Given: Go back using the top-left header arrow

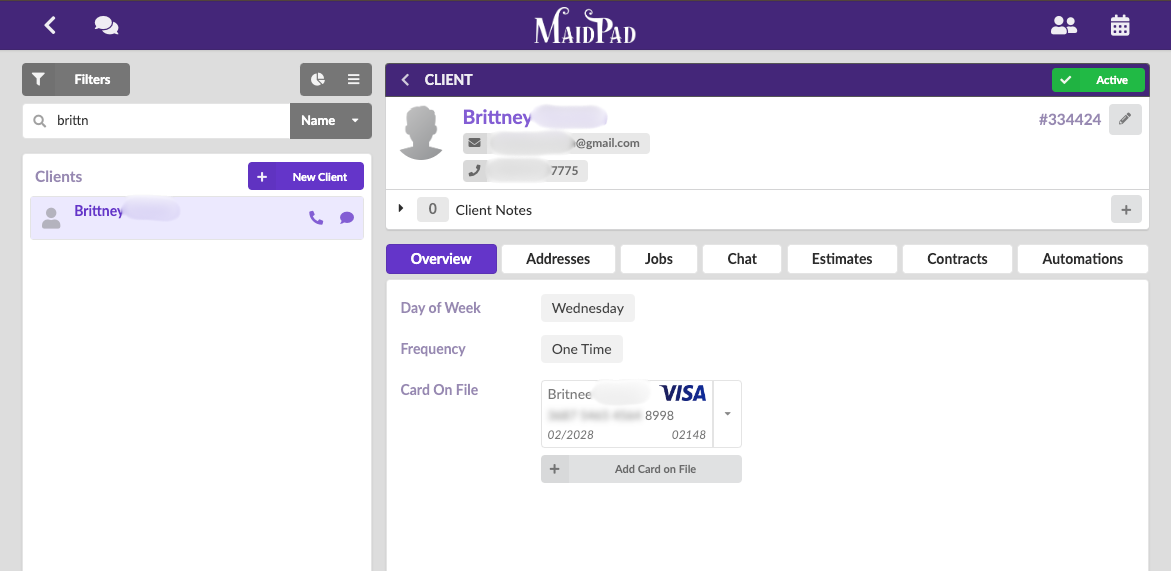Looking at the screenshot, I should point(50,25).
